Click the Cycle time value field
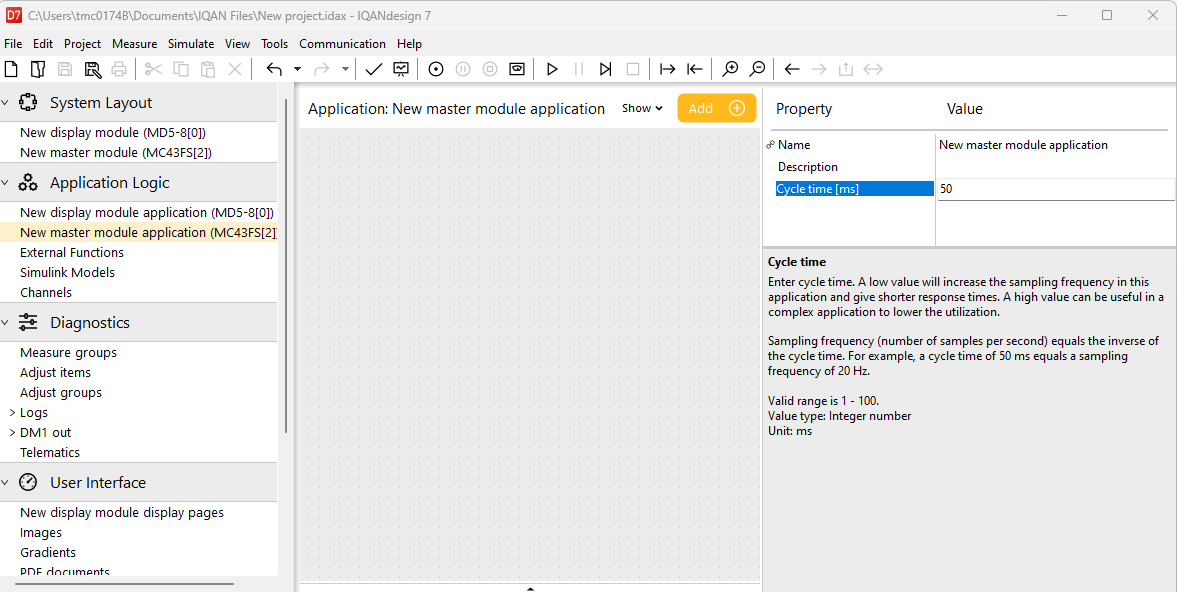1177x592 pixels. (1055, 189)
